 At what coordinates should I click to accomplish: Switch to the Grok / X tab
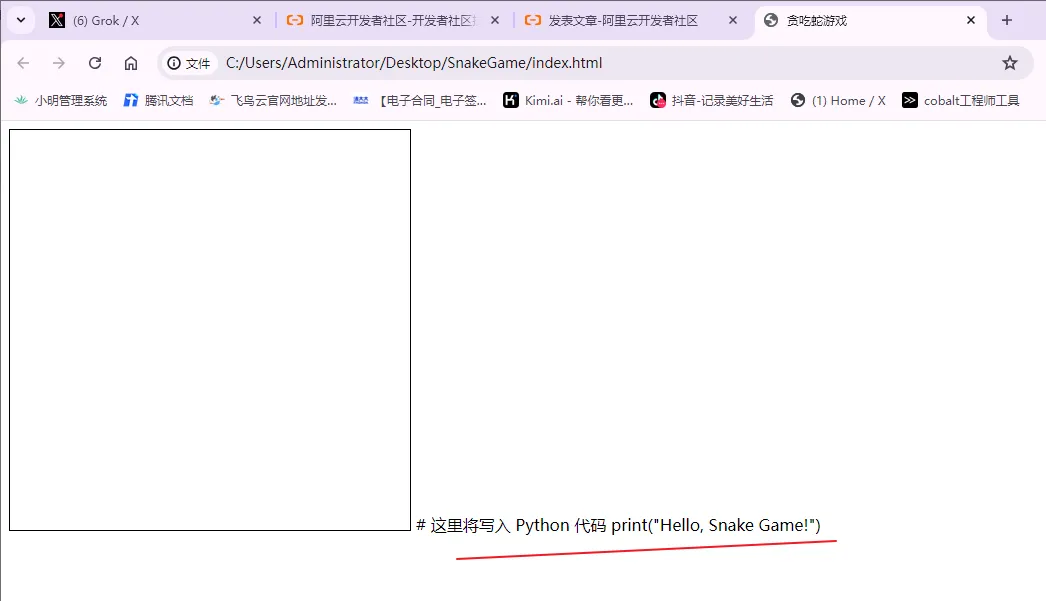pyautogui.click(x=155, y=21)
